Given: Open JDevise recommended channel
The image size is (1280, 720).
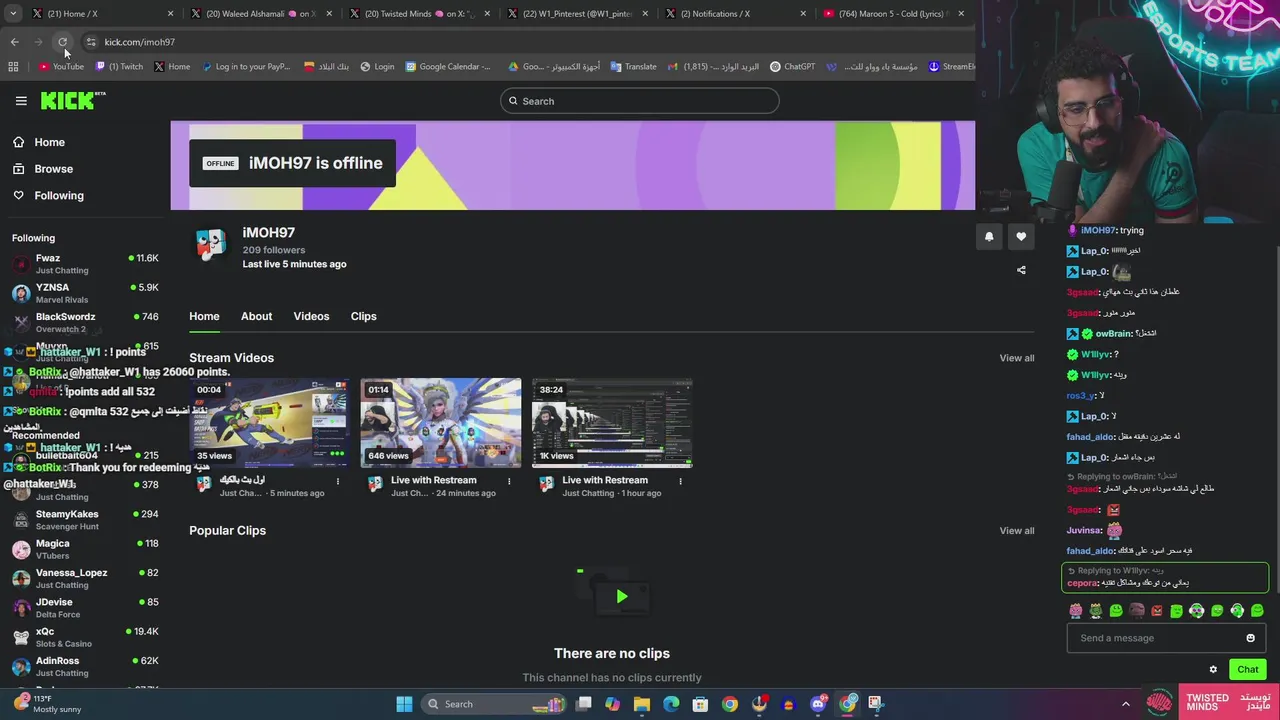Looking at the screenshot, I should coord(85,608).
